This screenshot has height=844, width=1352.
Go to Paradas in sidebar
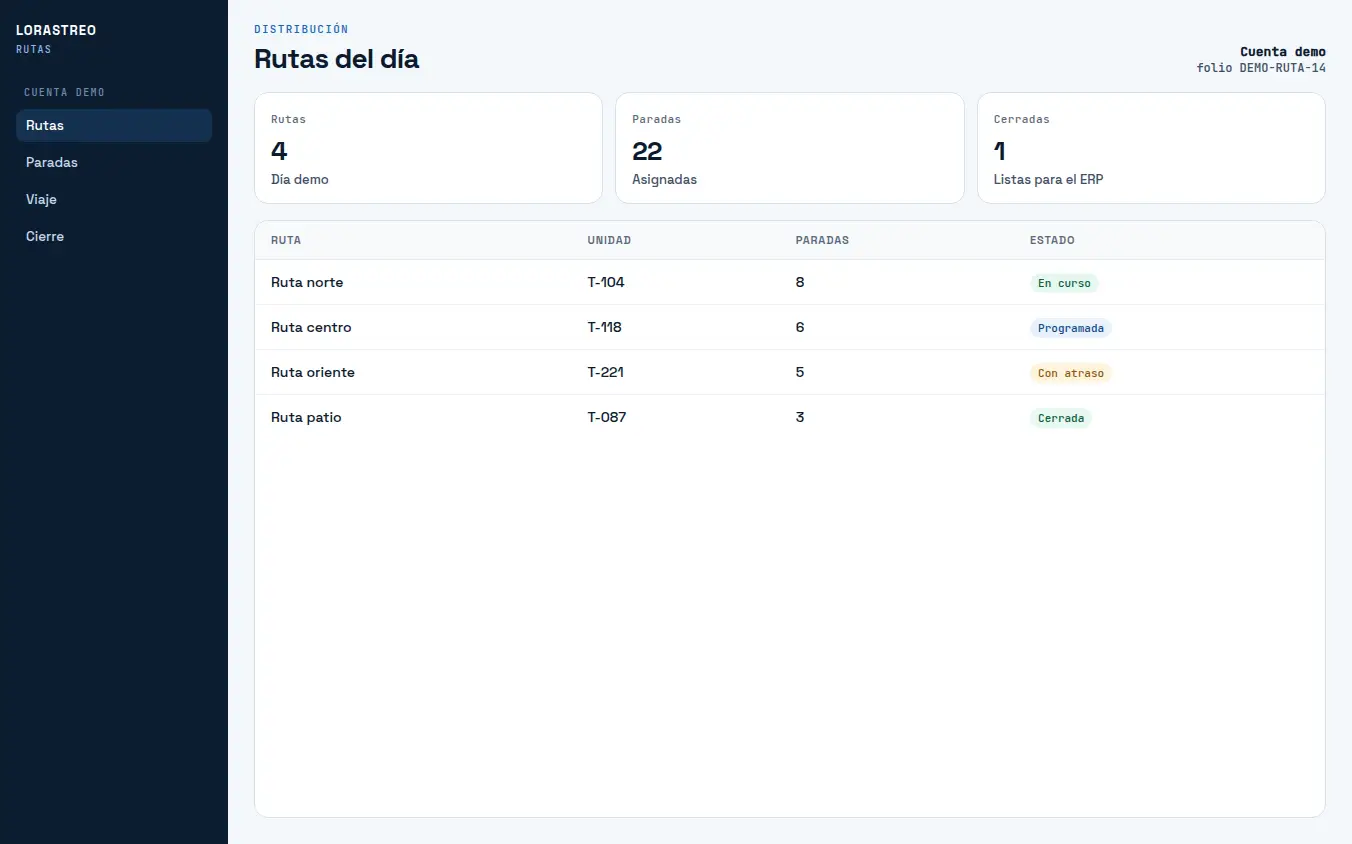[114, 162]
